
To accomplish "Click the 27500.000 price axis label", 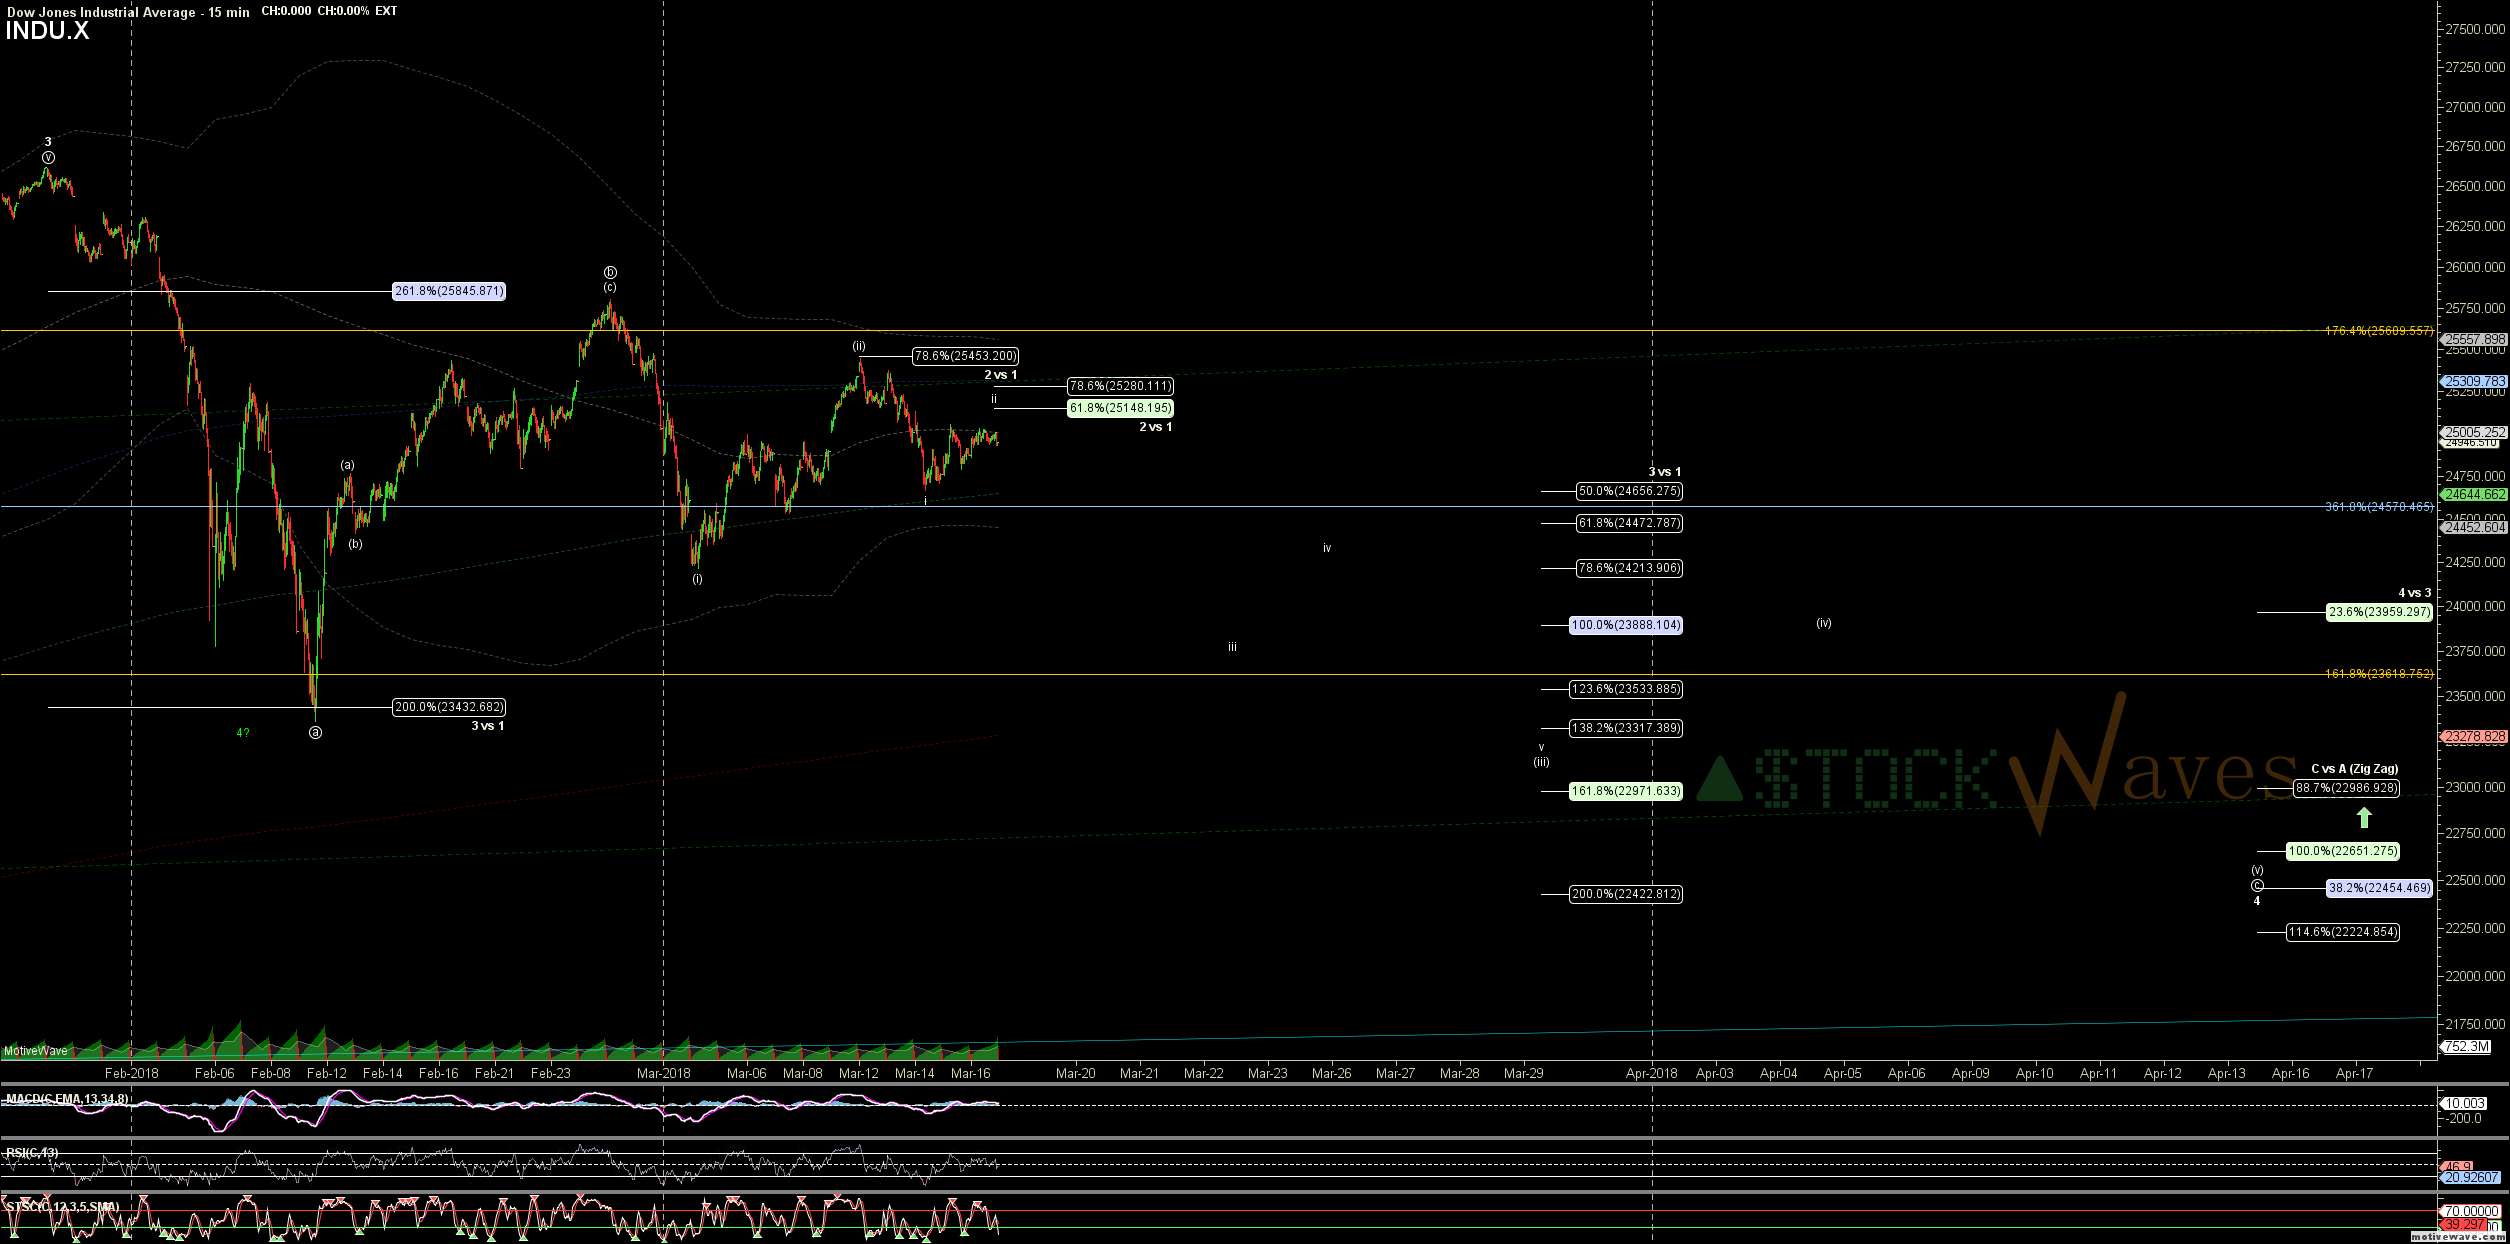I will pyautogui.click(x=2475, y=30).
